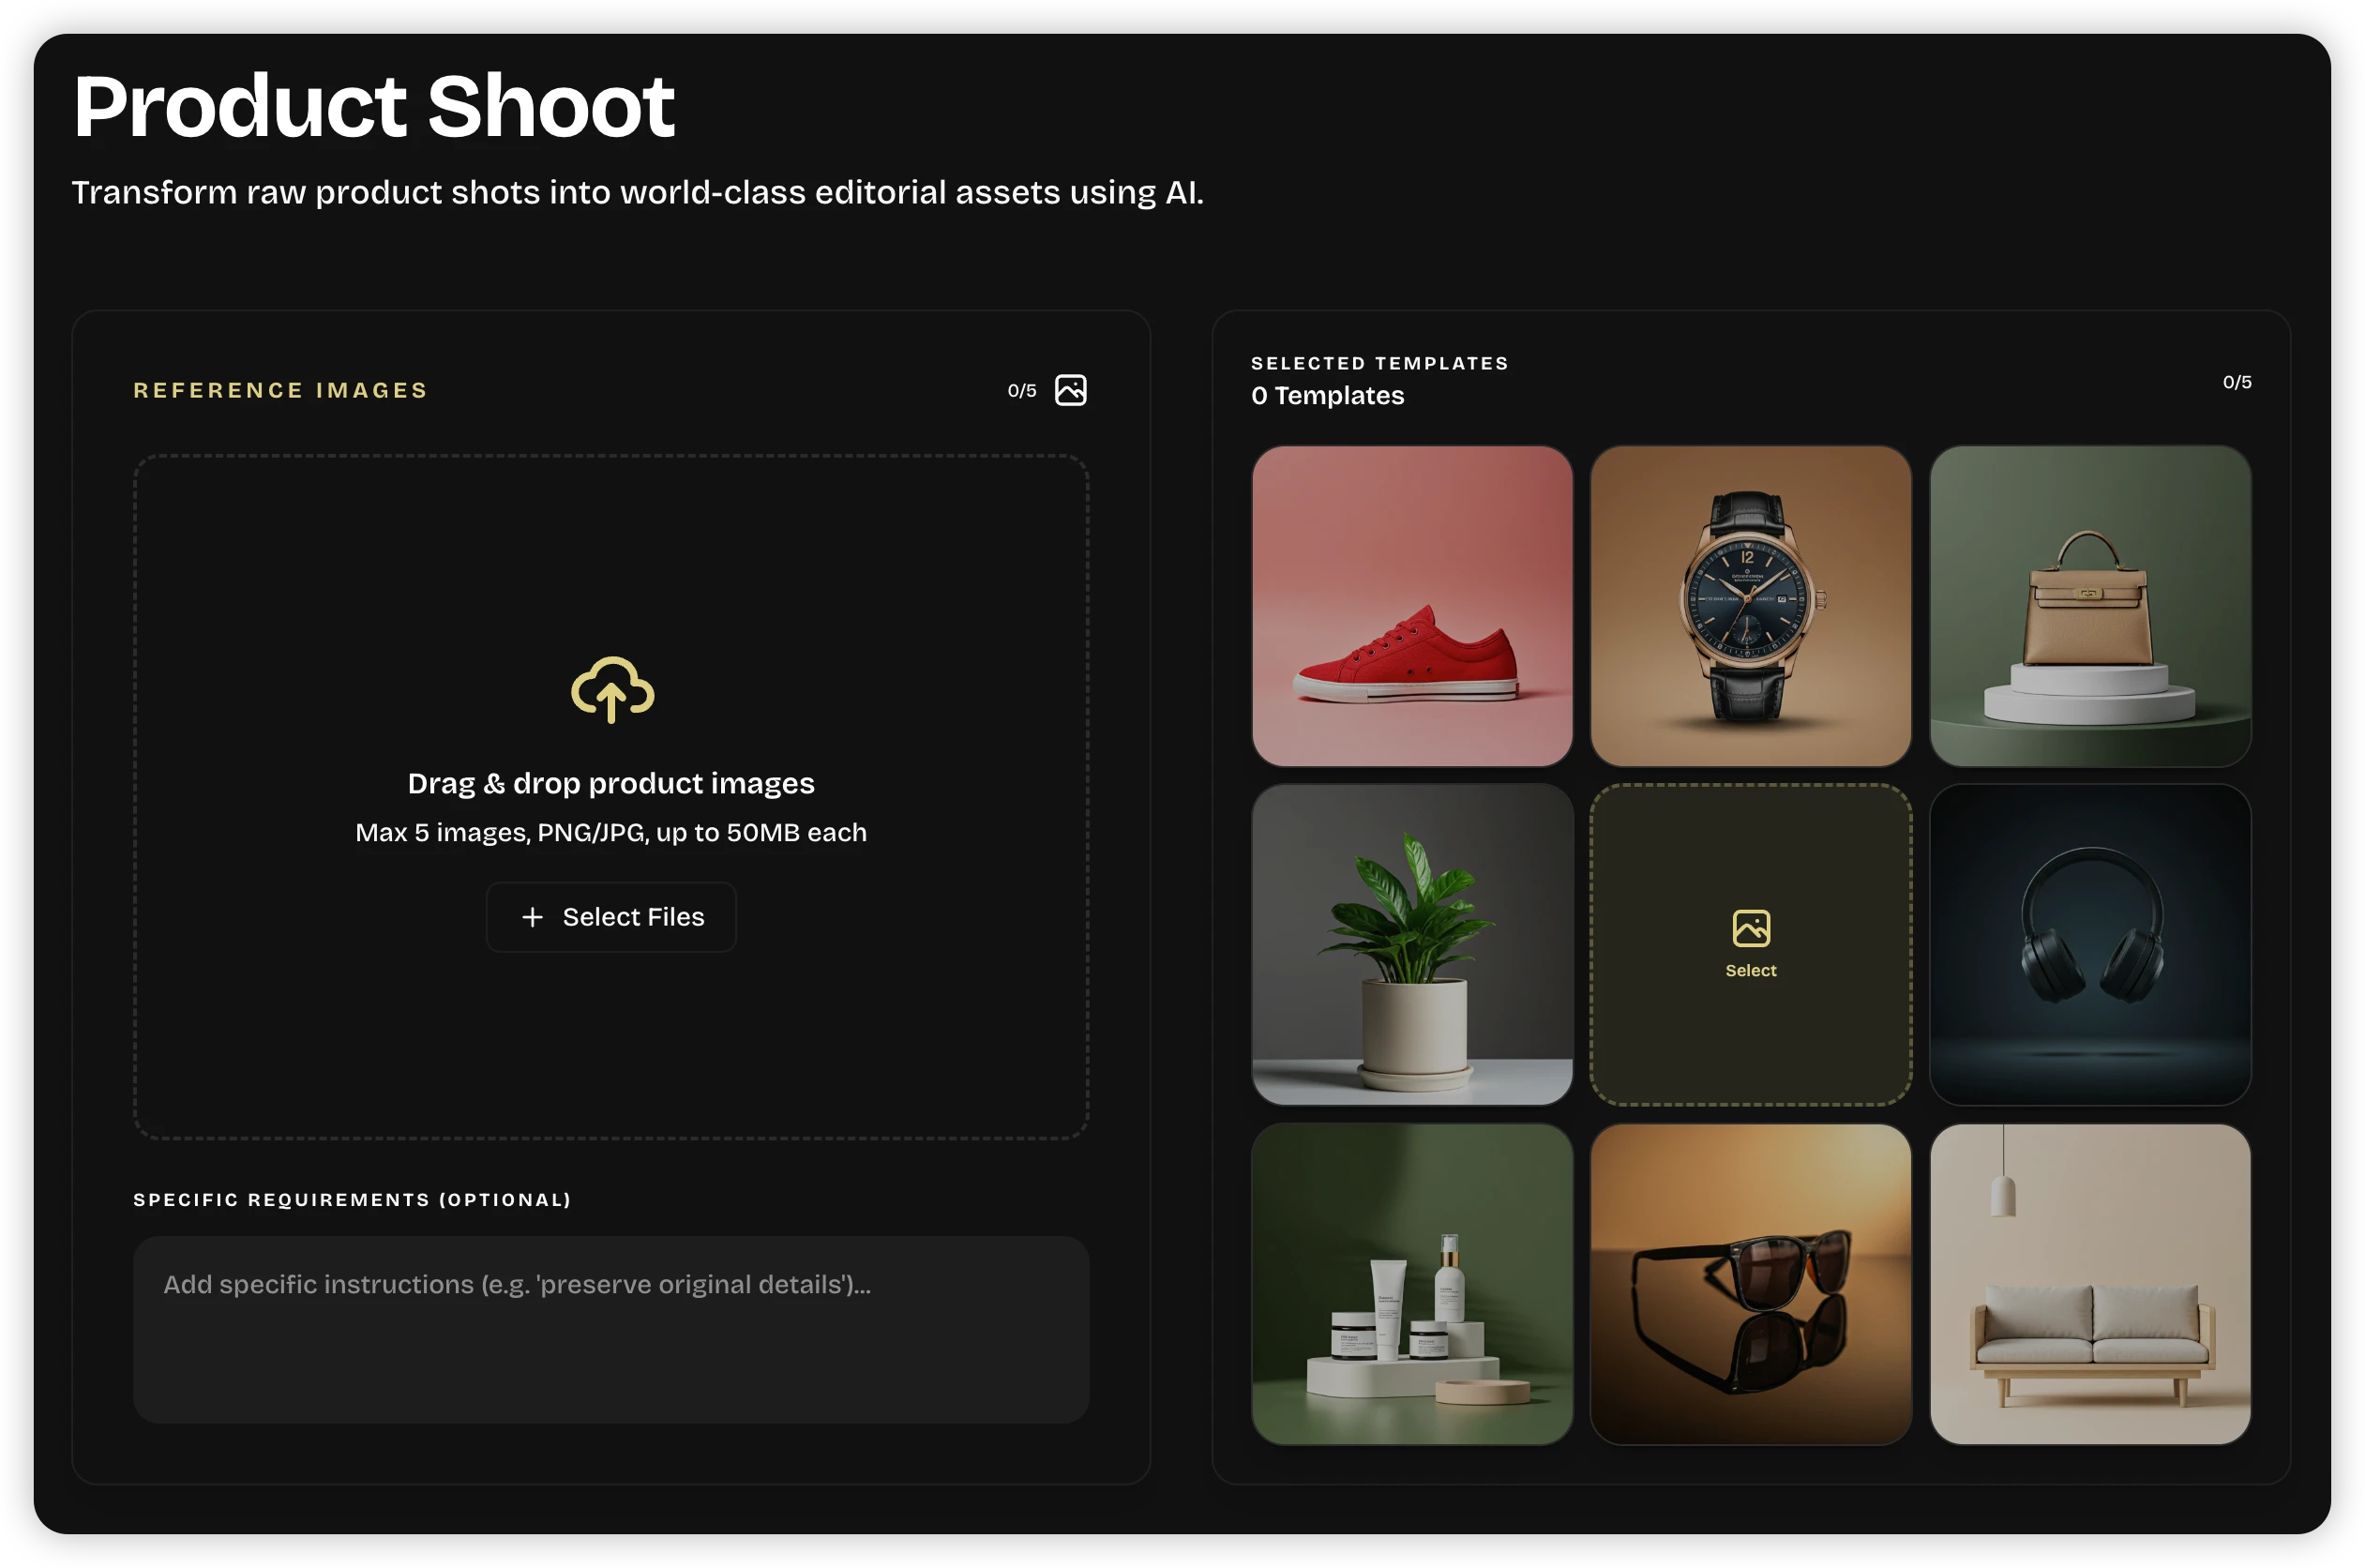Select the beige sofa template
This screenshot has width=2365, height=1568.
2089,1283
